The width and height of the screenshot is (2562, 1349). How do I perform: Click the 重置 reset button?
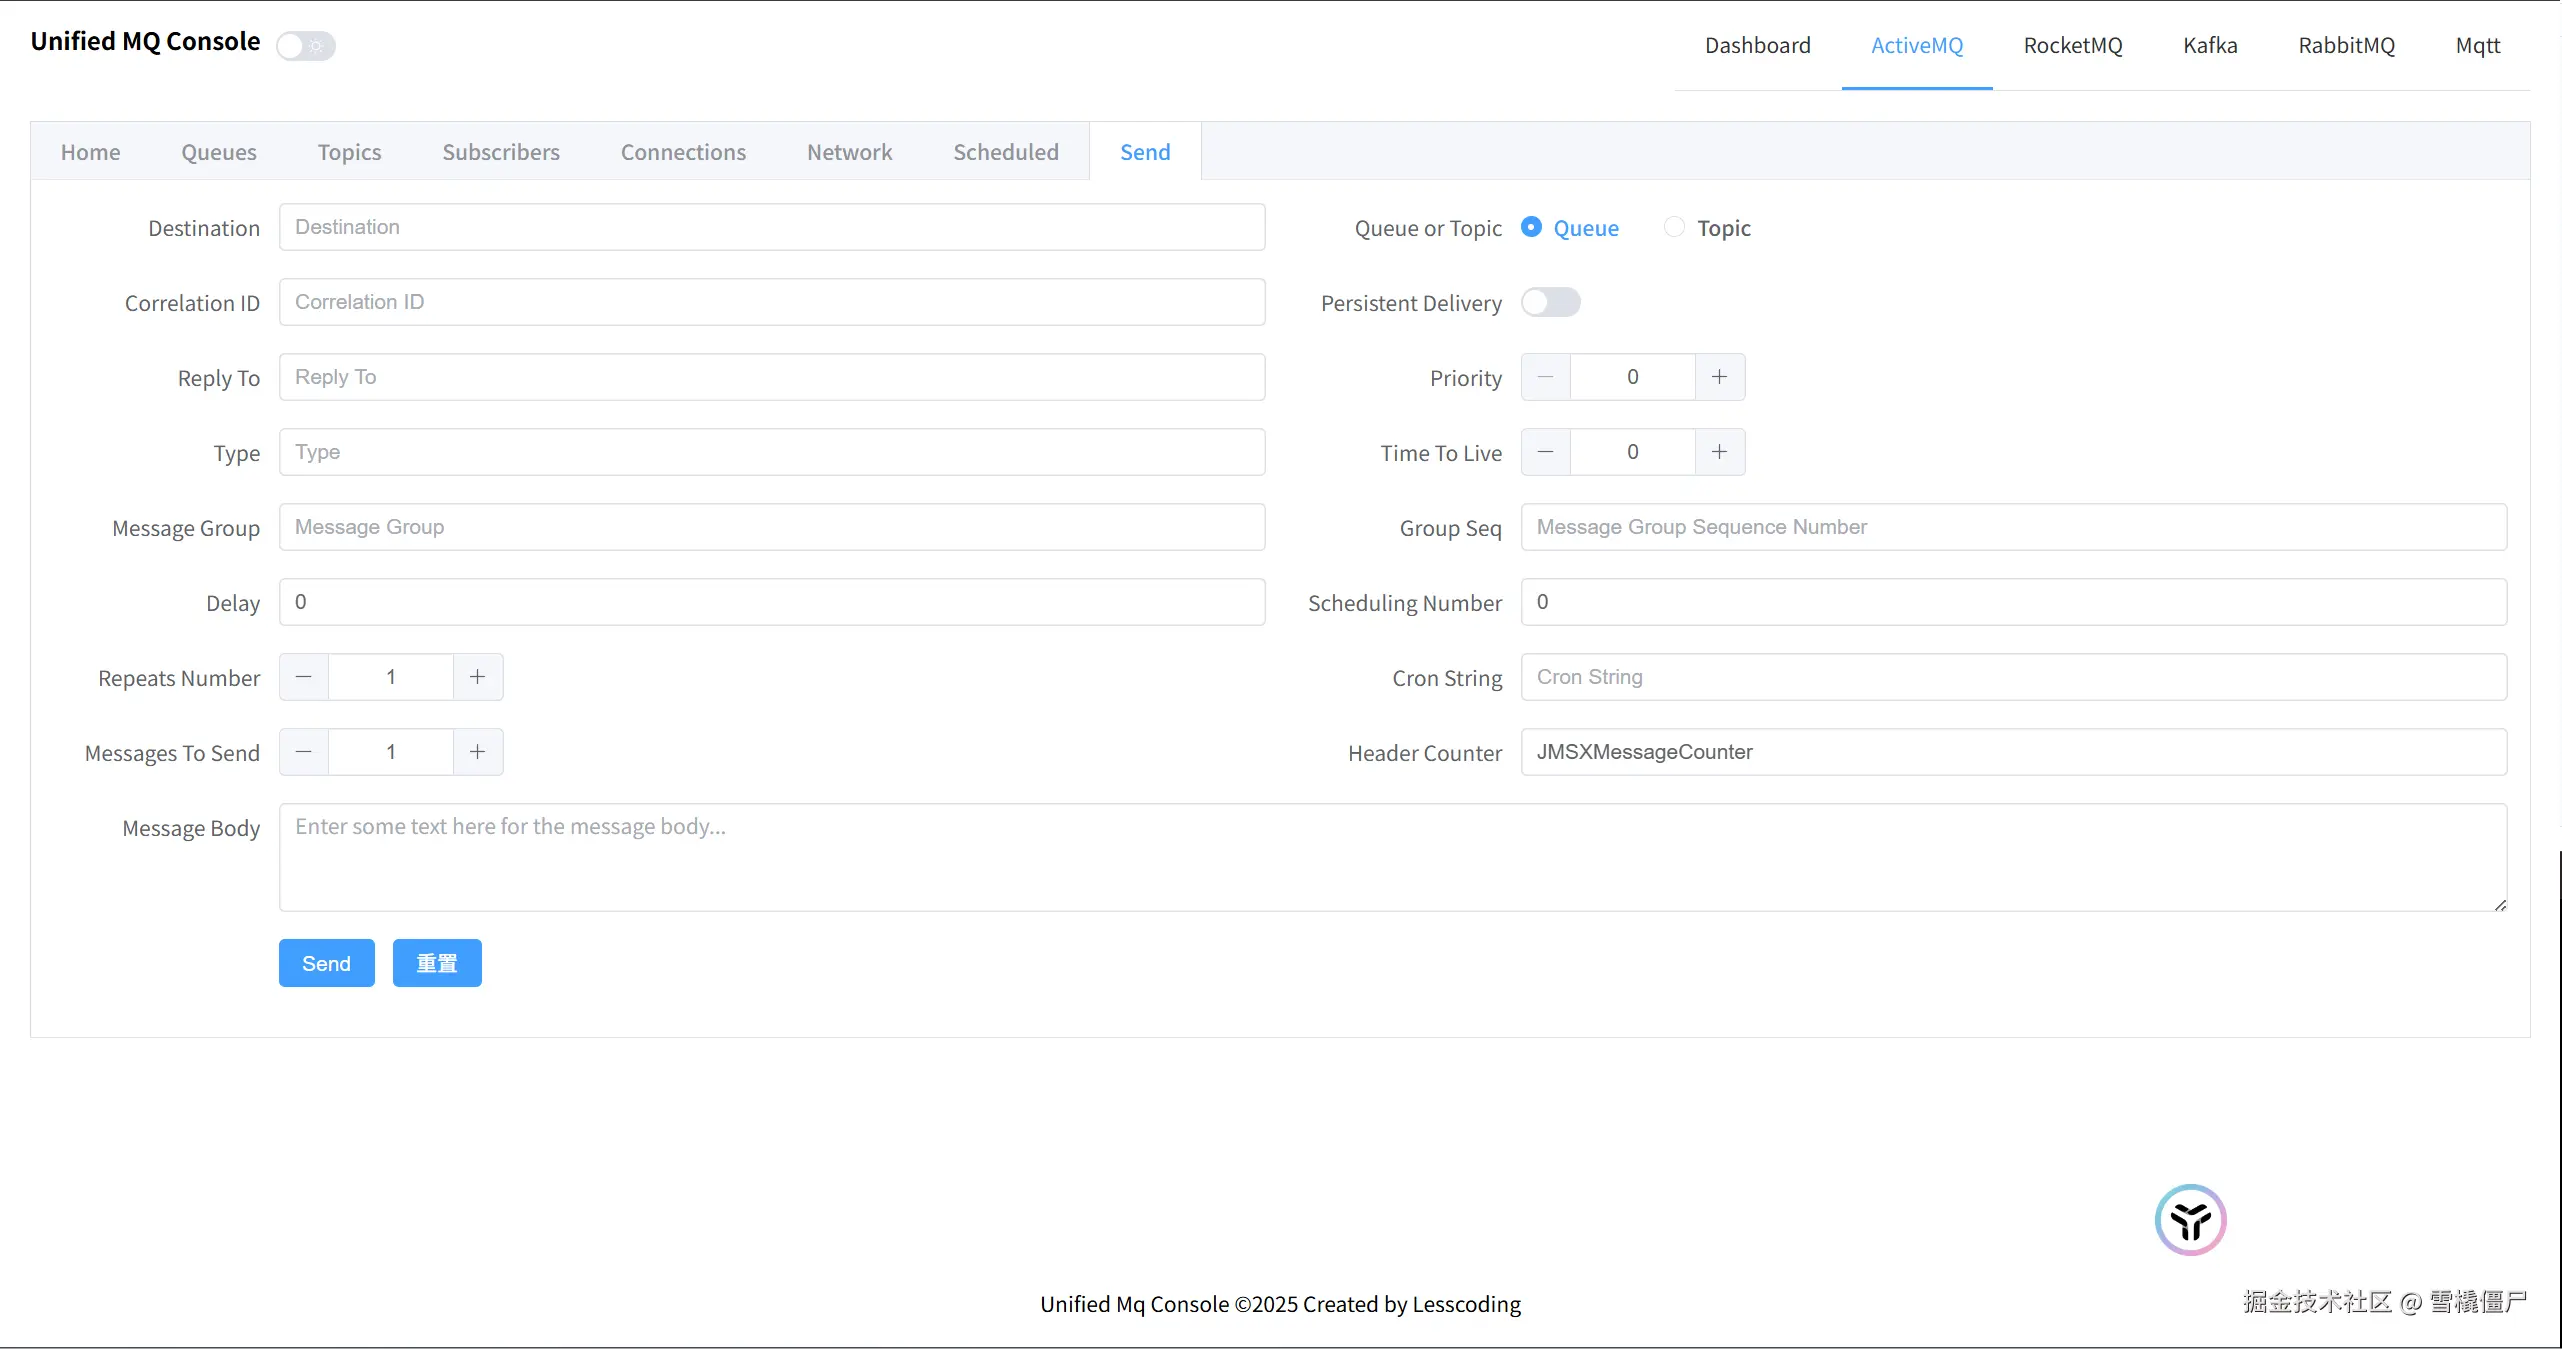coord(437,963)
